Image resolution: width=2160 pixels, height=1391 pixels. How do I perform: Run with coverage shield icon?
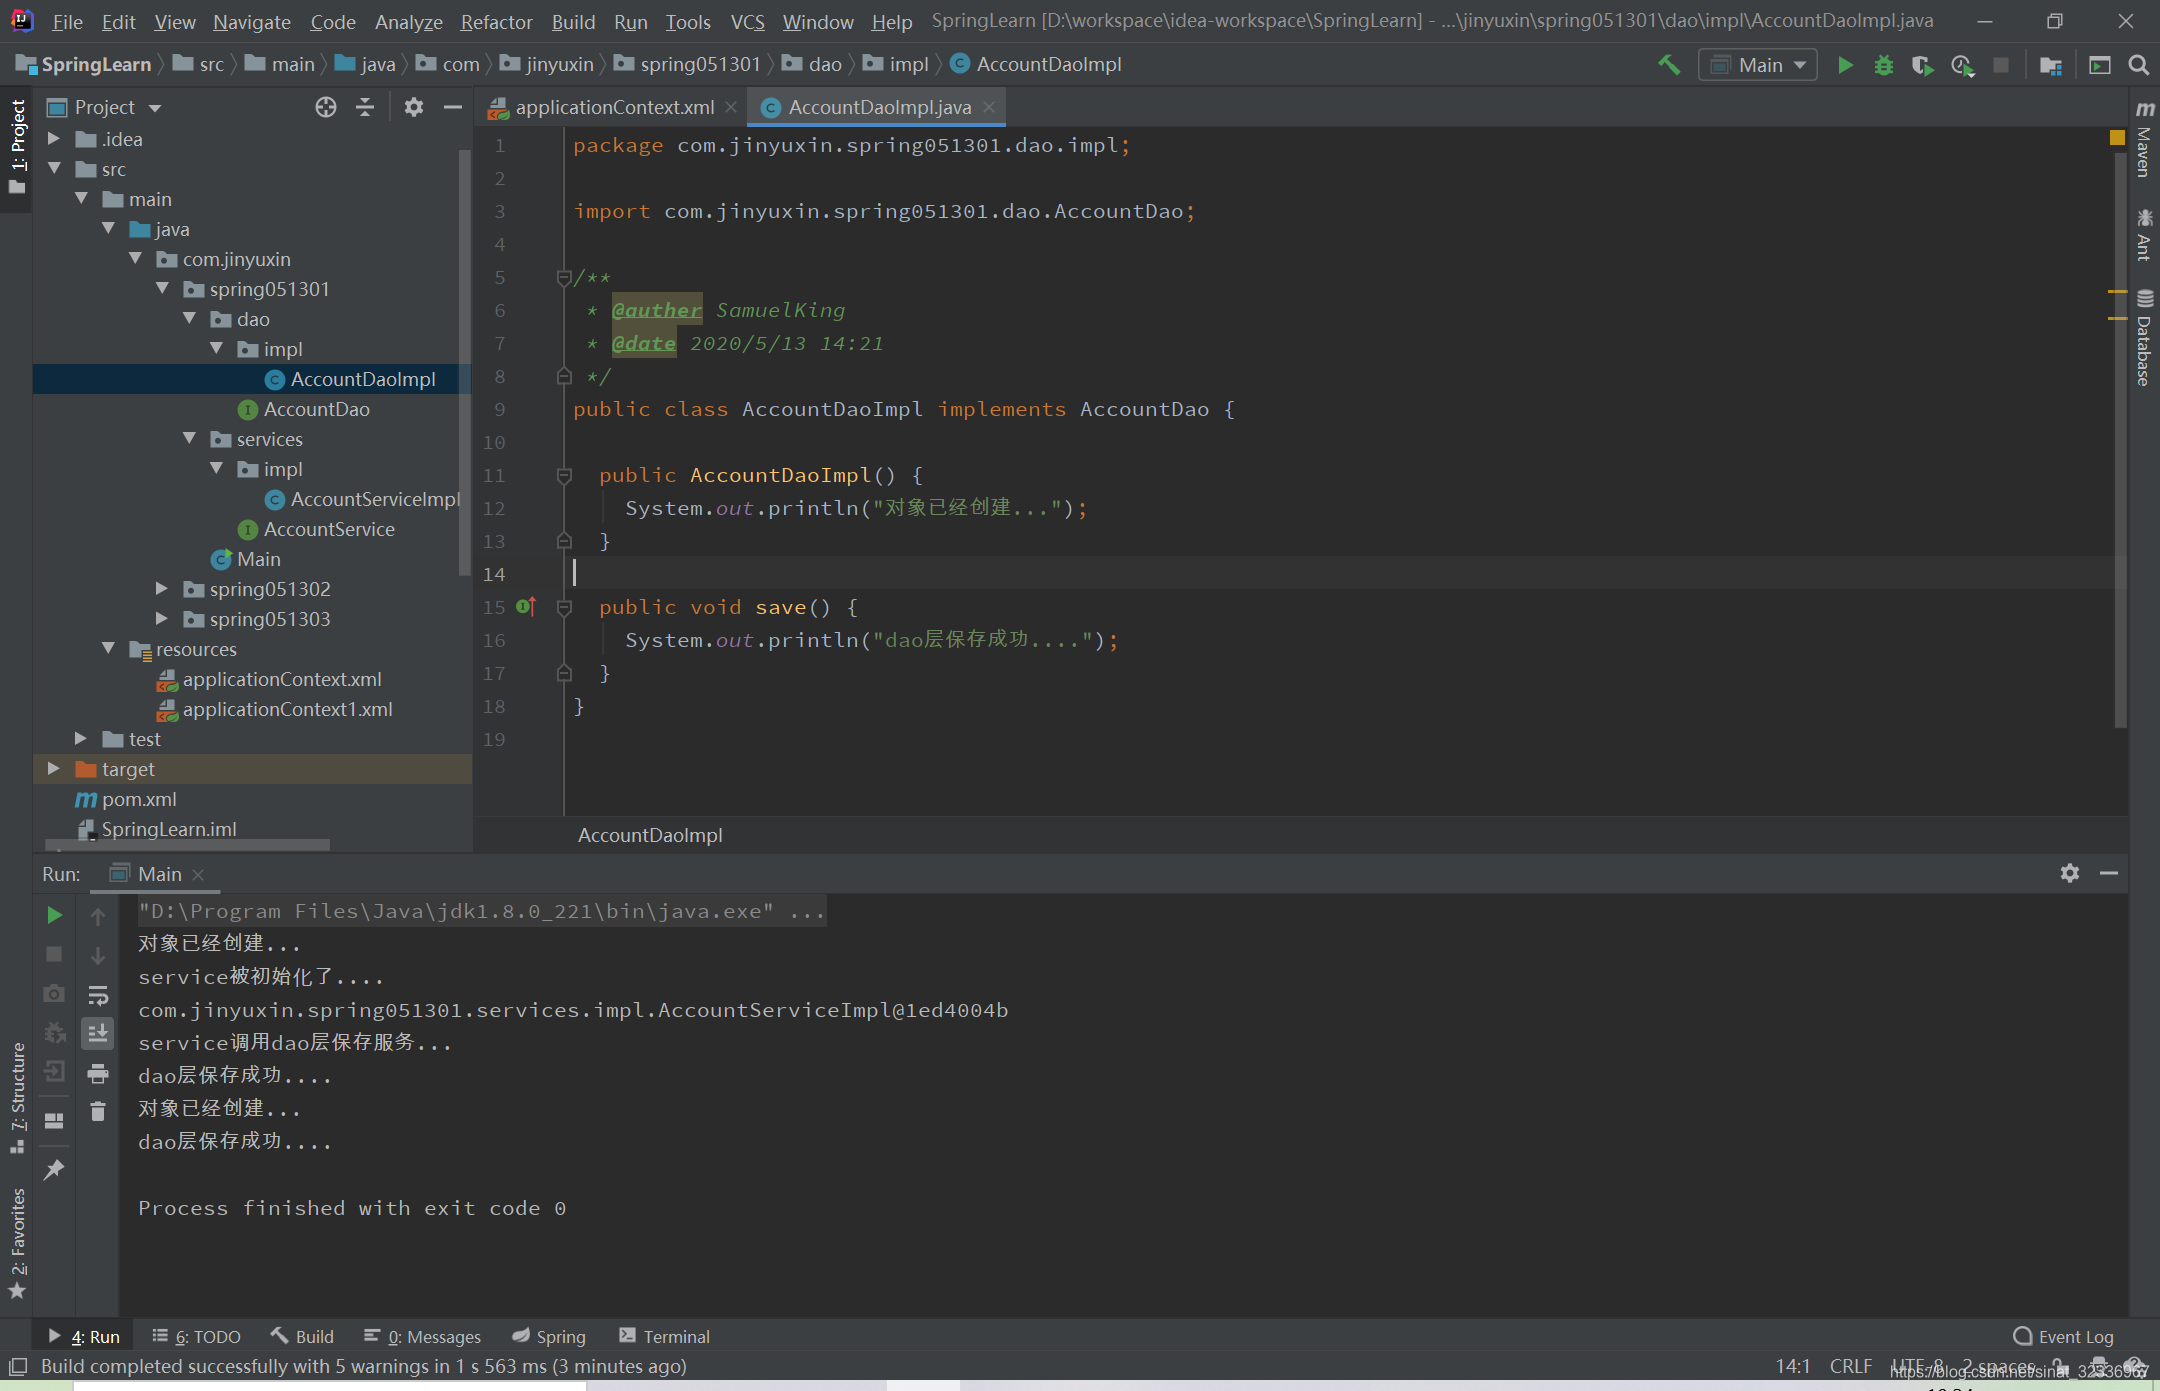point(1922,65)
